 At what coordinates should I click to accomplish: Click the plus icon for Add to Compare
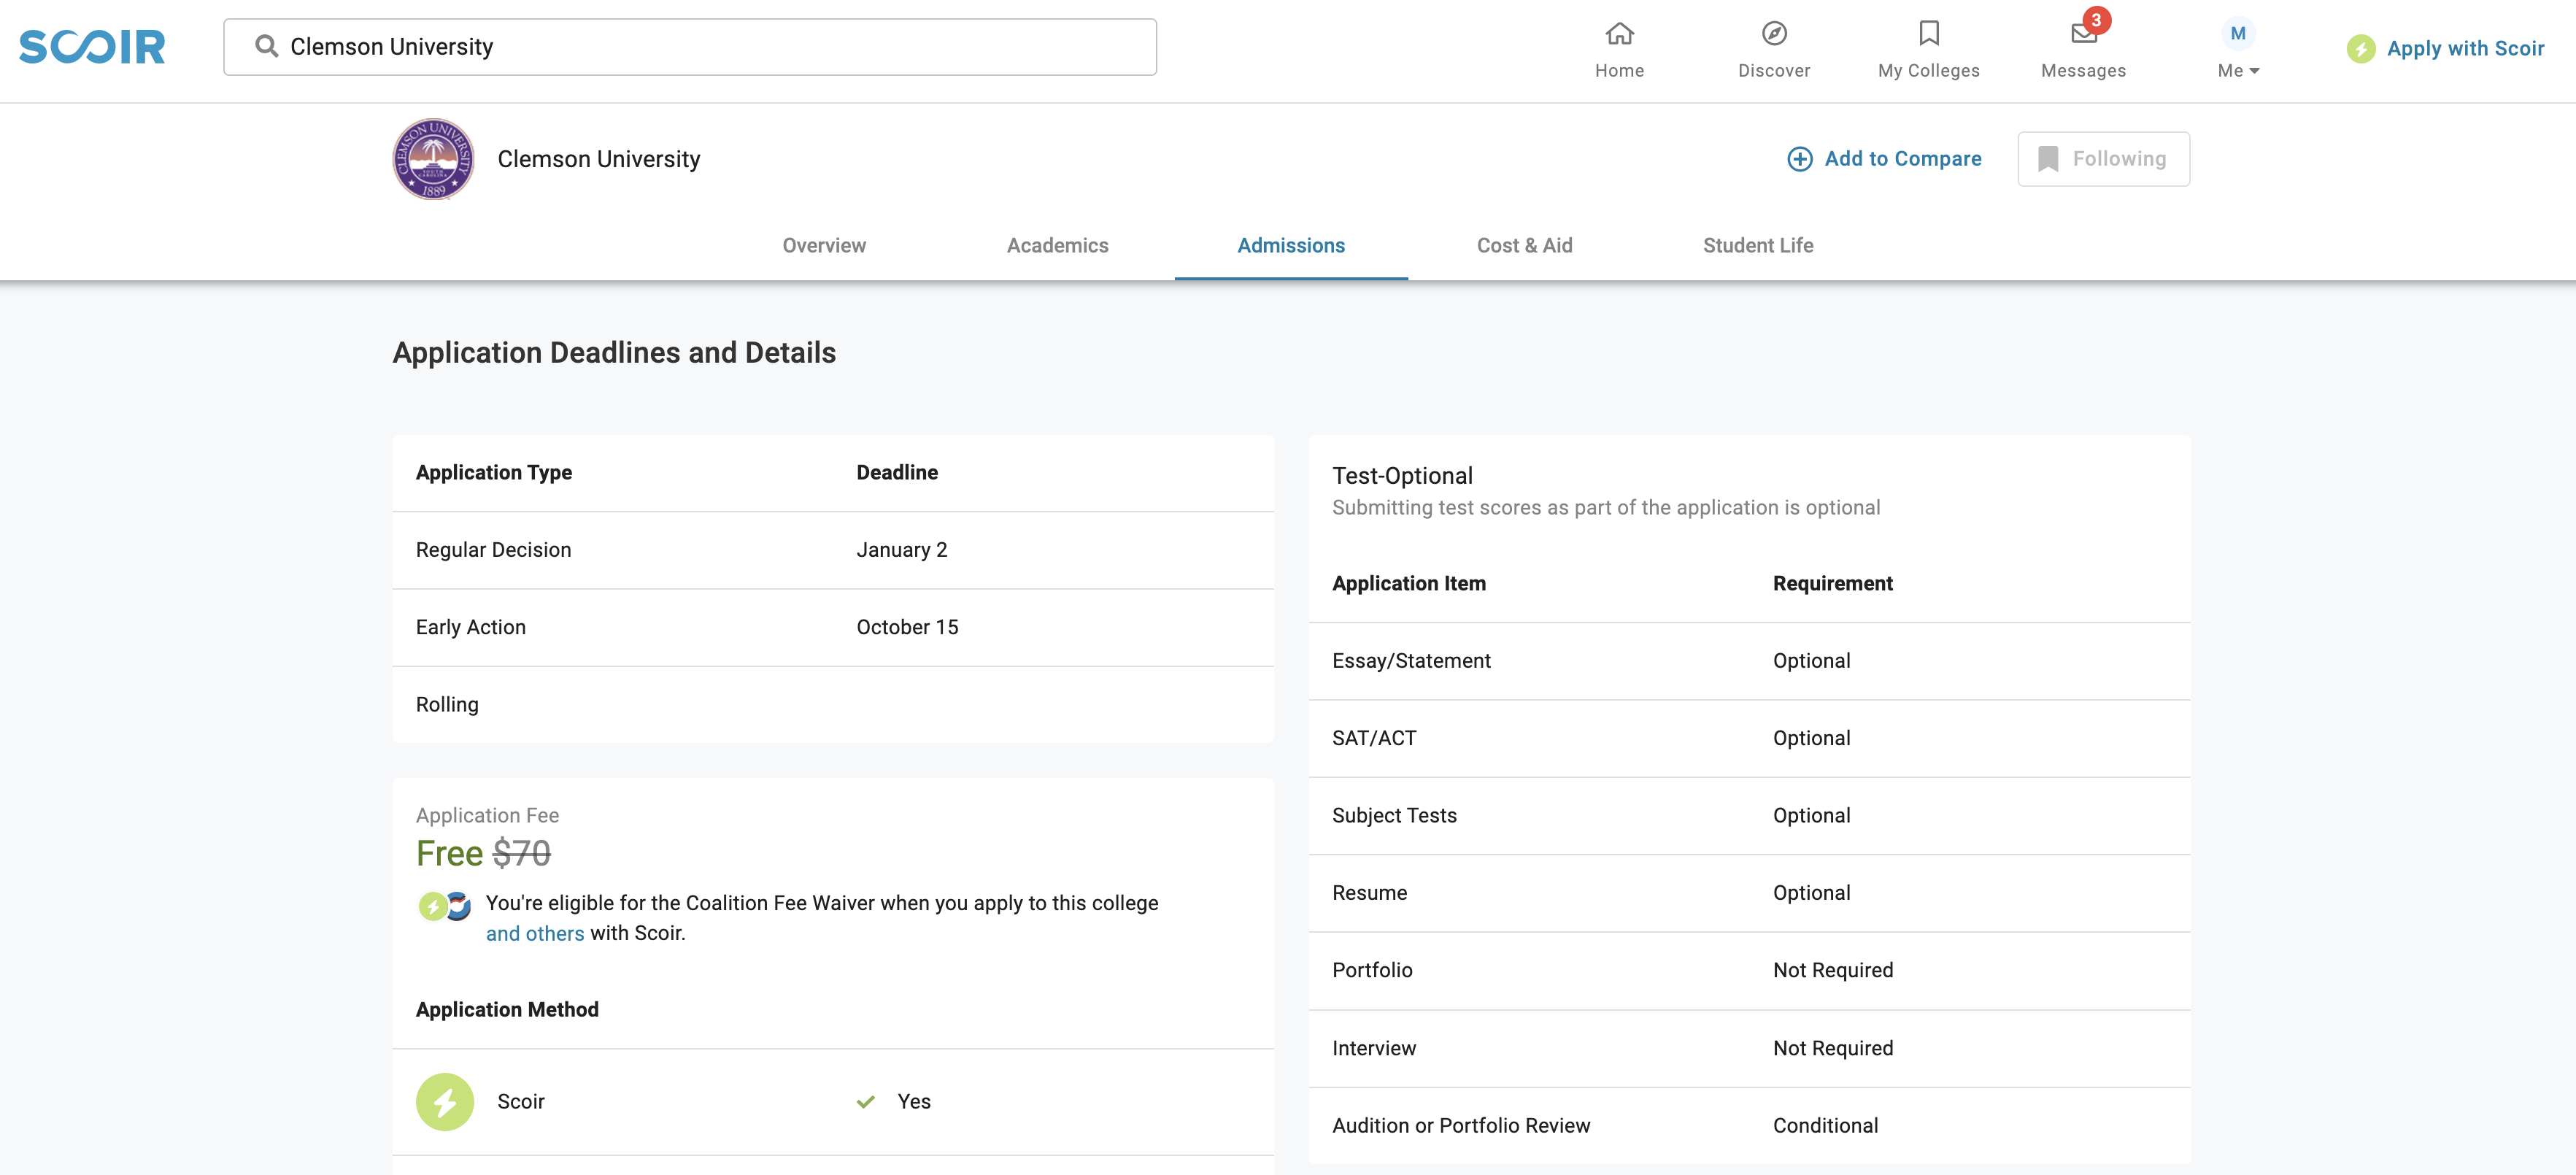(1799, 159)
